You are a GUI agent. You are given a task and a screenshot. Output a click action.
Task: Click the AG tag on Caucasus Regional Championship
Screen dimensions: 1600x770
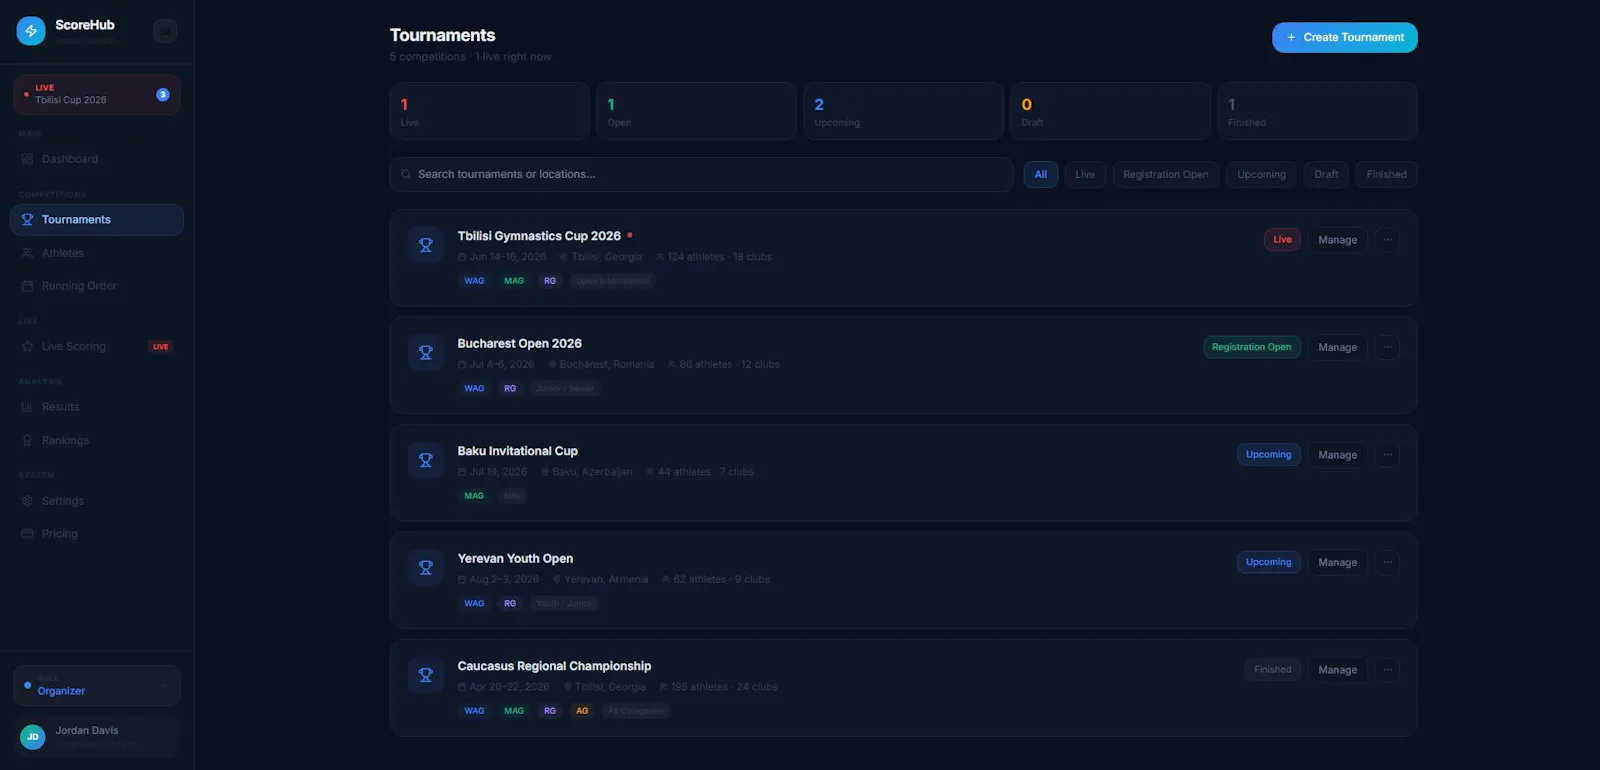coord(582,711)
